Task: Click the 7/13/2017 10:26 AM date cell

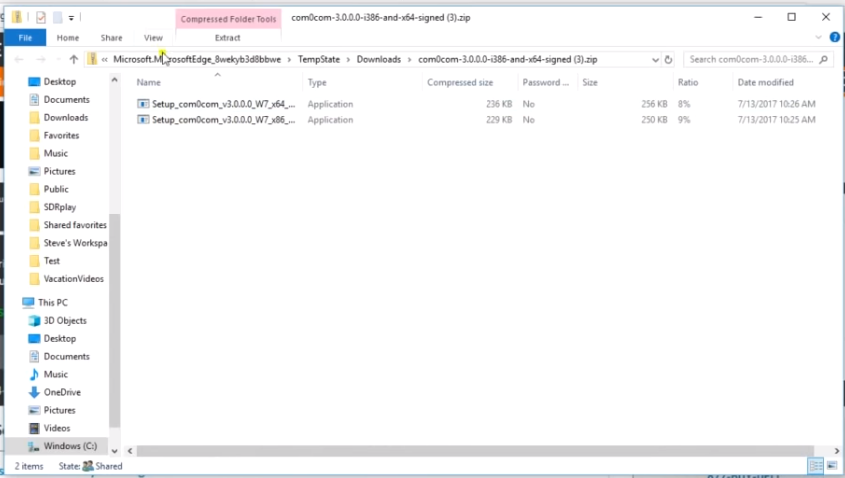Action: pos(777,104)
